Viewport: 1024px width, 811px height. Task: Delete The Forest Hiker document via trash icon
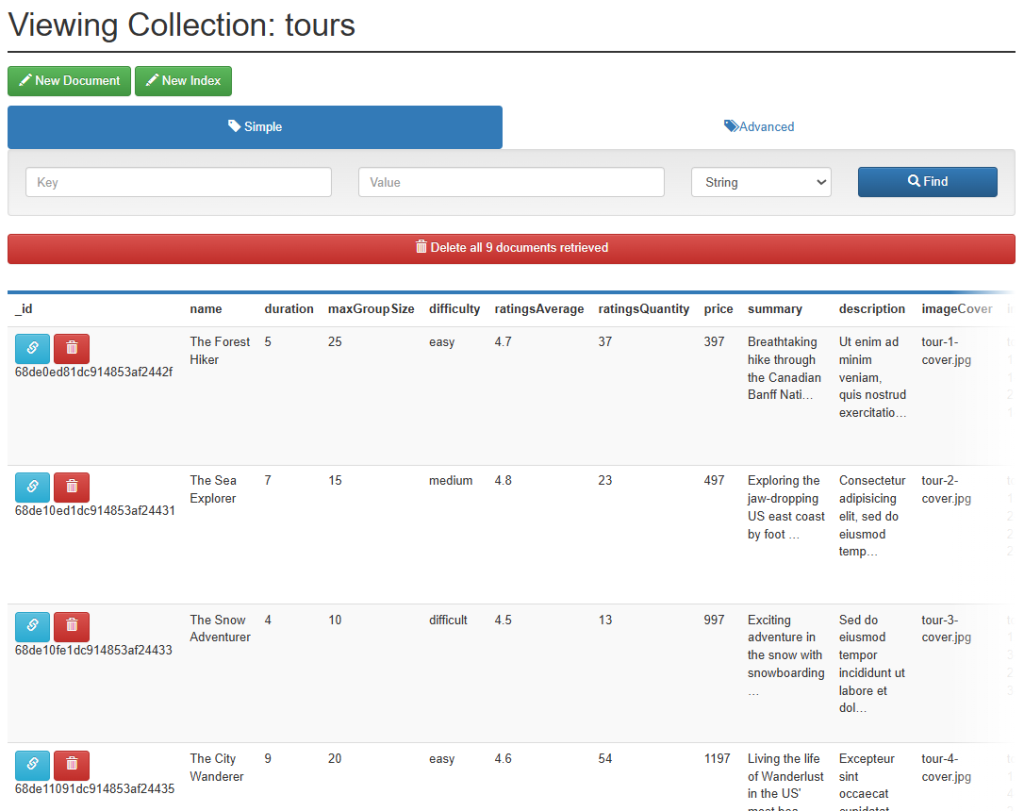(x=71, y=348)
